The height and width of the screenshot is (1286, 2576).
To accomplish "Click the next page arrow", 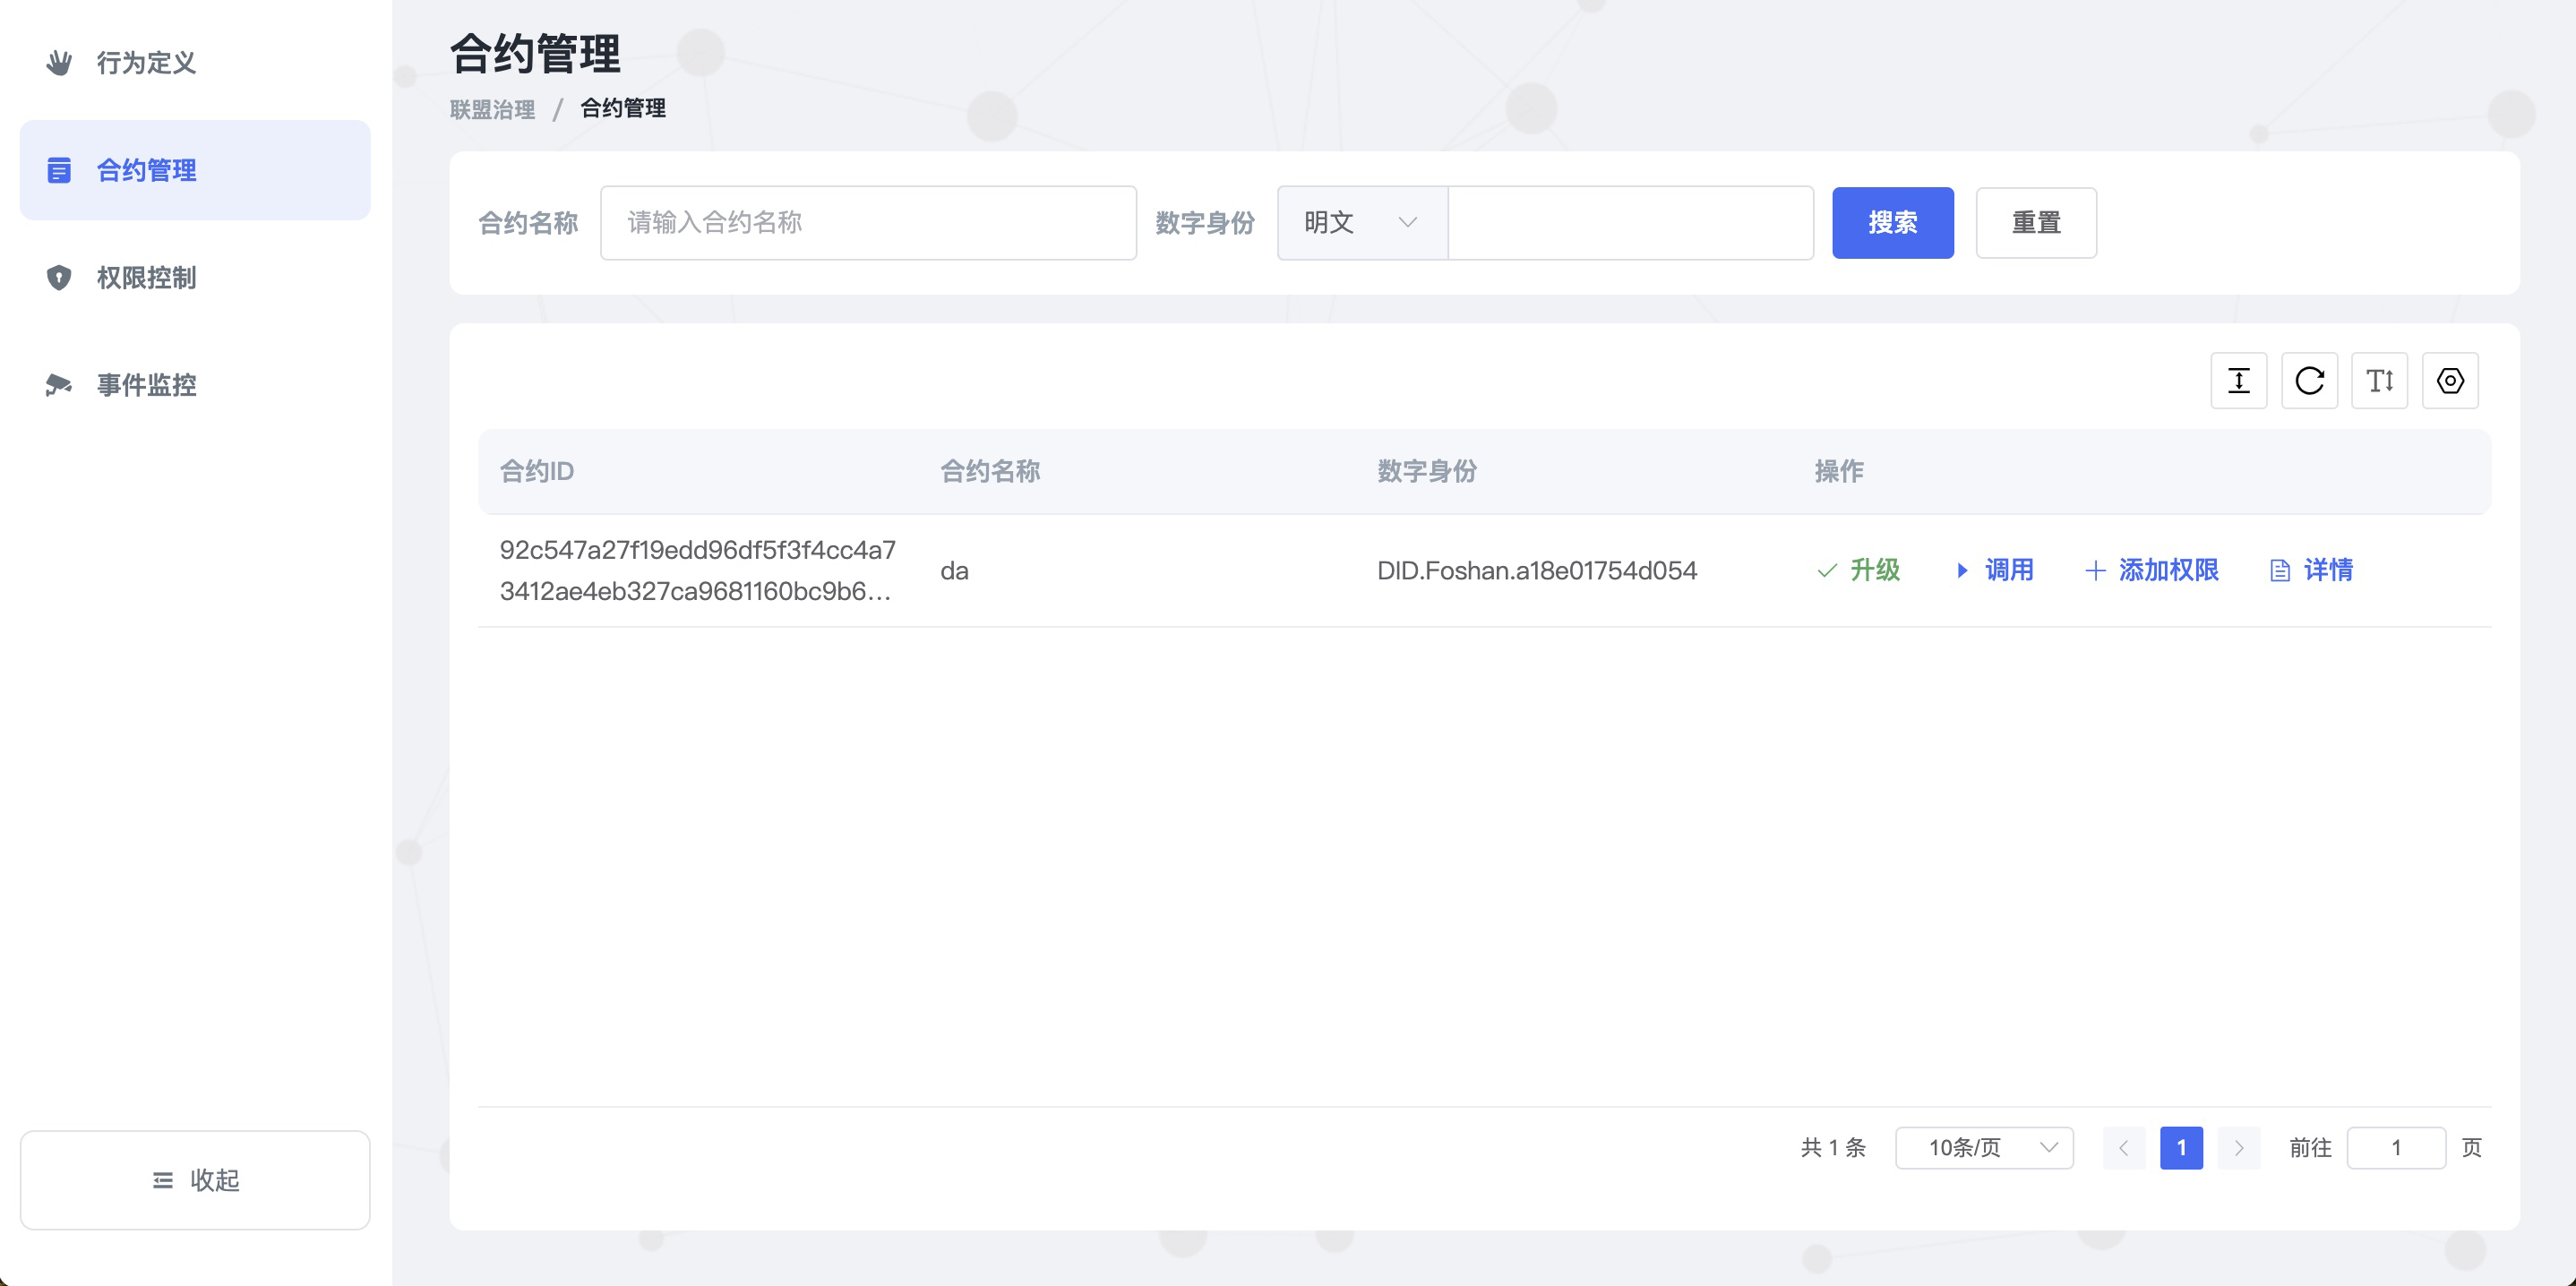I will click(x=2239, y=1147).
